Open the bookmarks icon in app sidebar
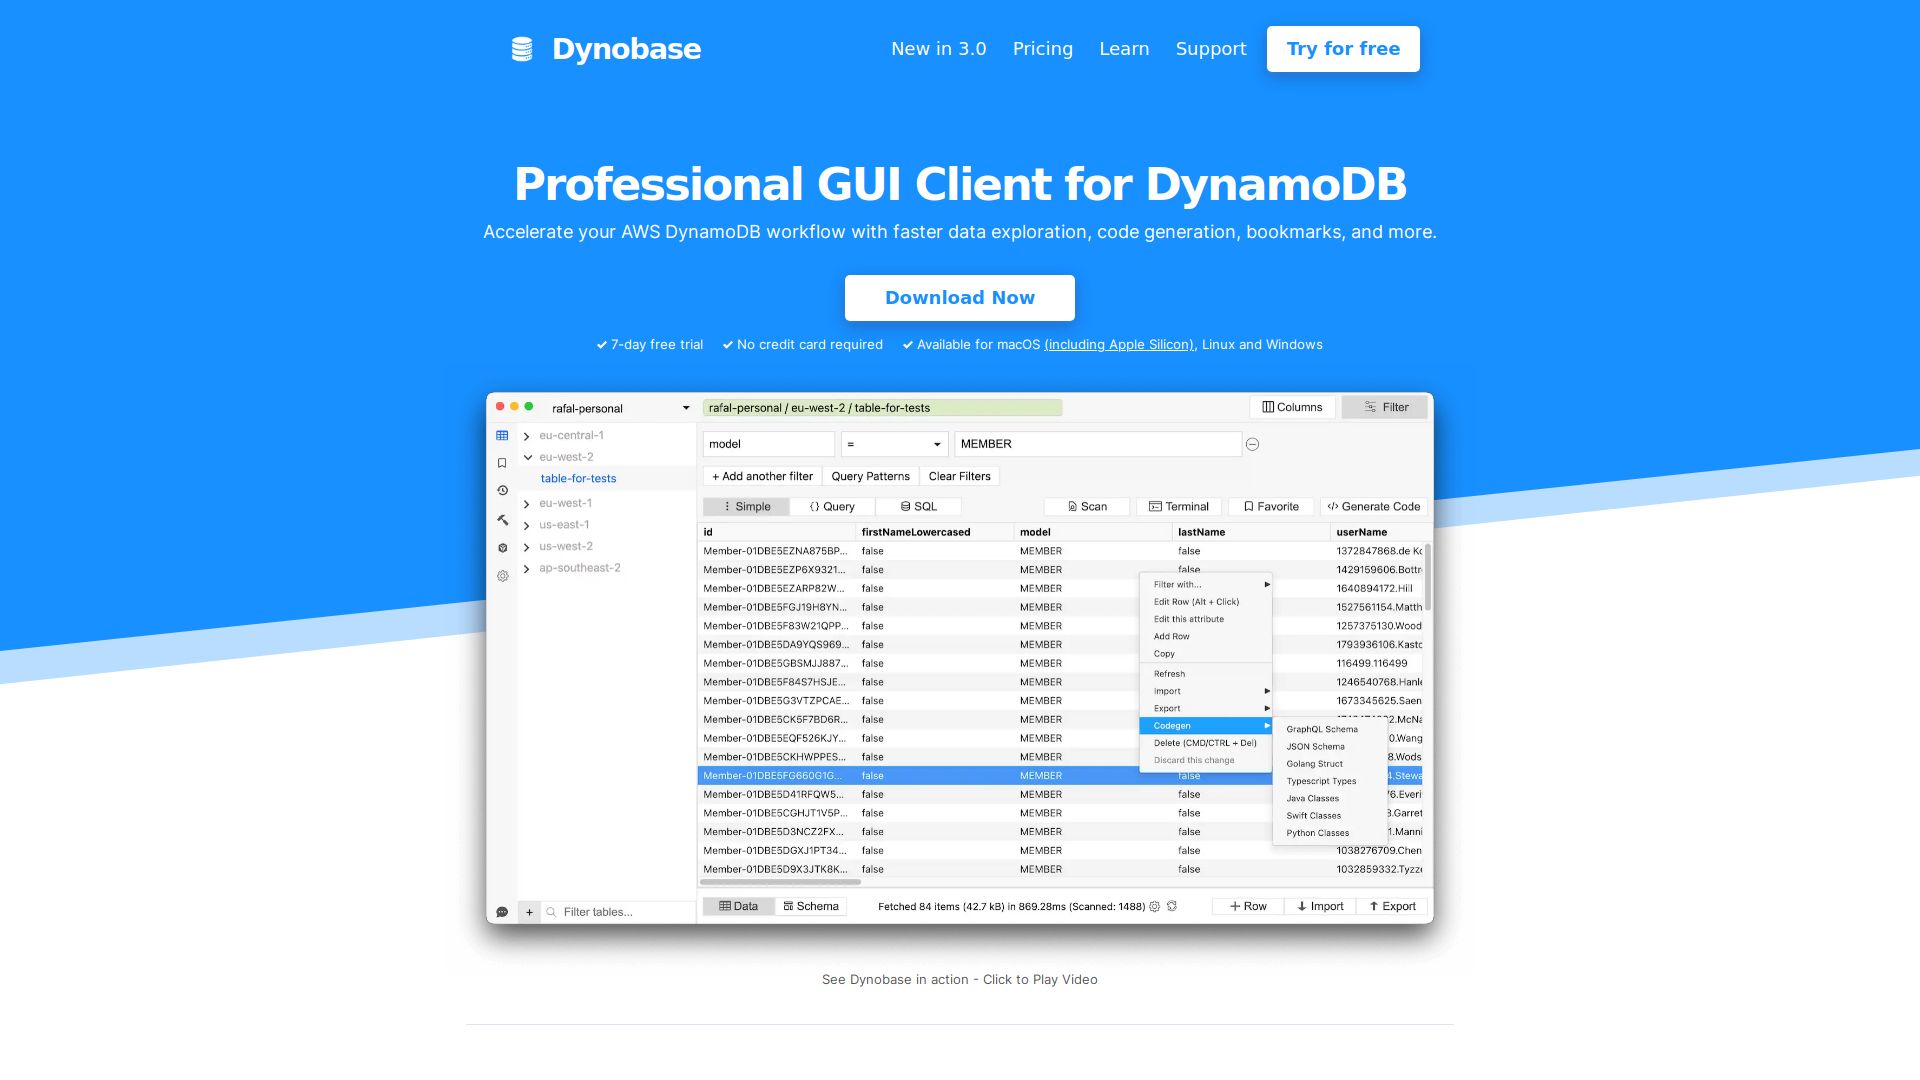Image resolution: width=1920 pixels, height=1080 pixels. (x=502, y=463)
